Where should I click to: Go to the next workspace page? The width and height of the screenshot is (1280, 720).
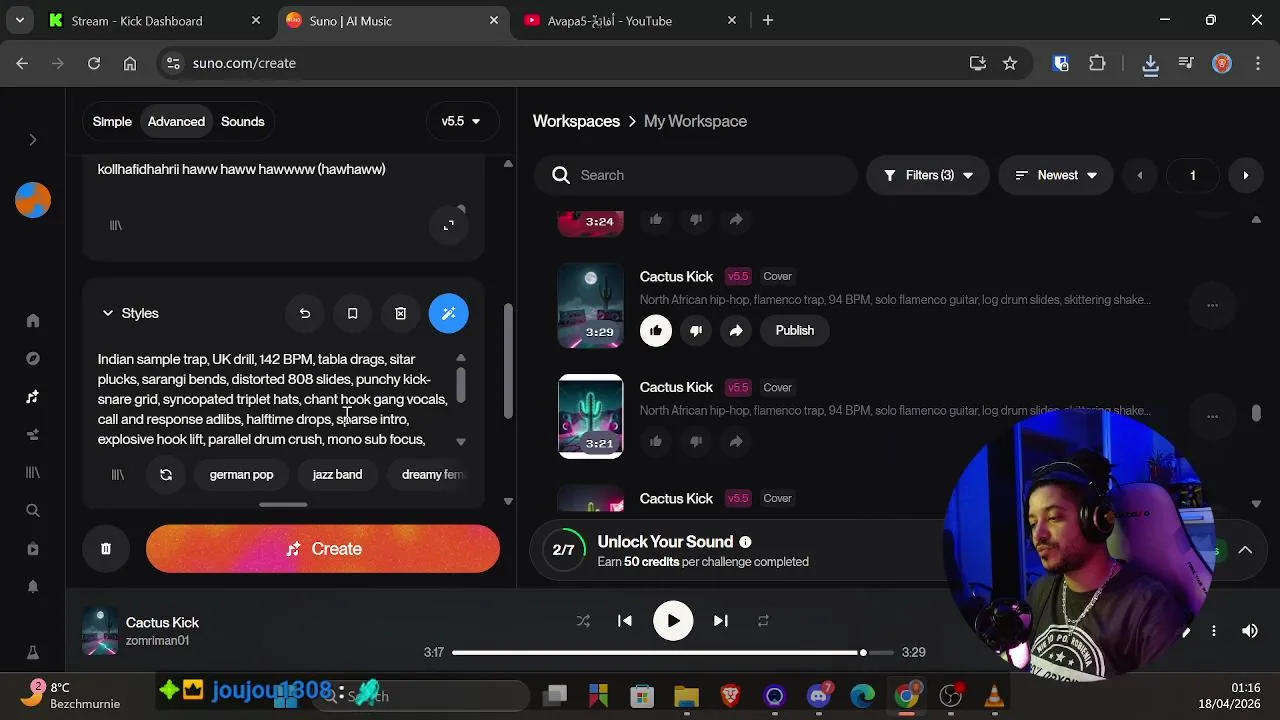point(1245,175)
